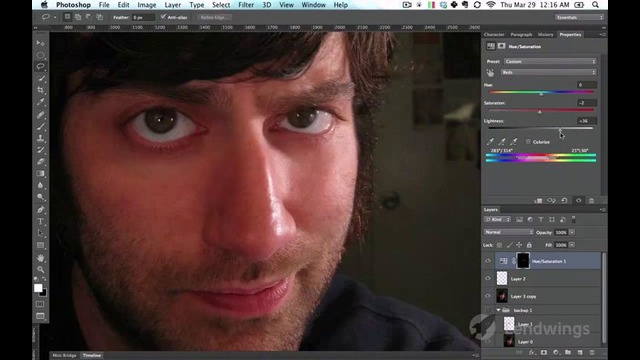This screenshot has width=640, height=360.
Task: Enable the Colorize checkbox
Action: point(528,142)
